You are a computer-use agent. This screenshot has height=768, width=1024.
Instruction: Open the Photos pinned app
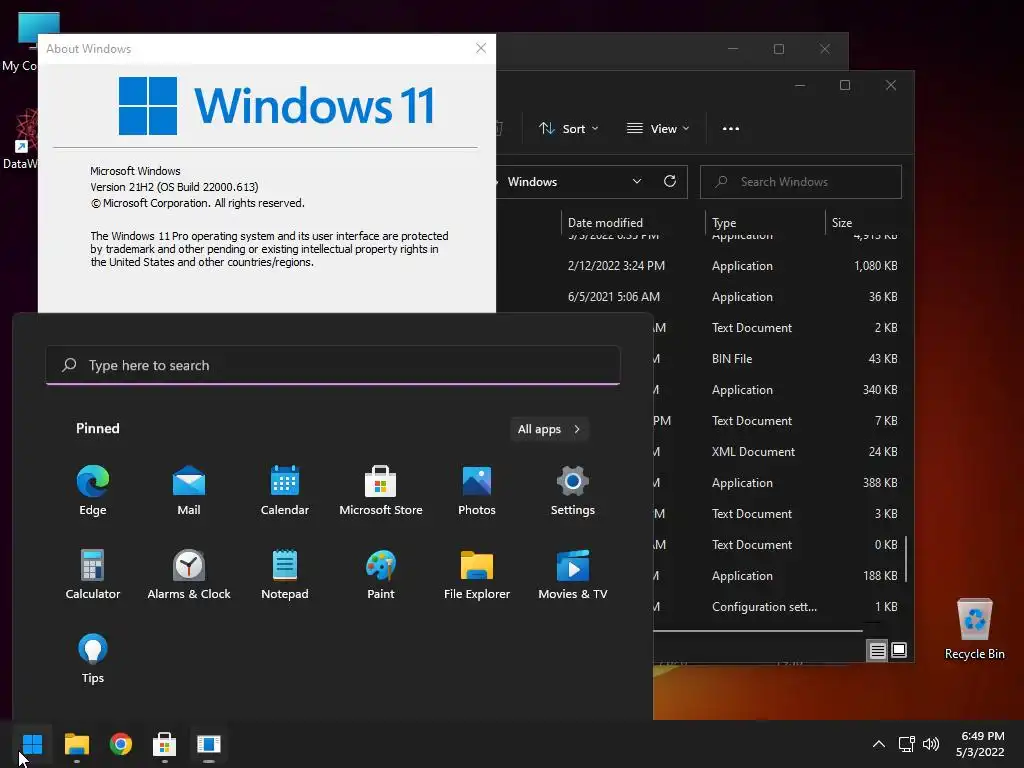(477, 490)
